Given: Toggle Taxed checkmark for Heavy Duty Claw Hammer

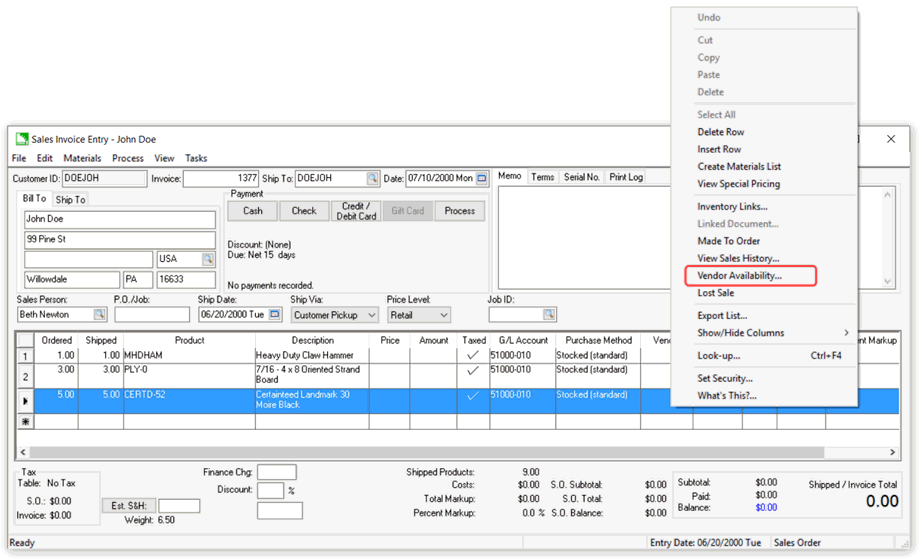Looking at the screenshot, I should 473,355.
